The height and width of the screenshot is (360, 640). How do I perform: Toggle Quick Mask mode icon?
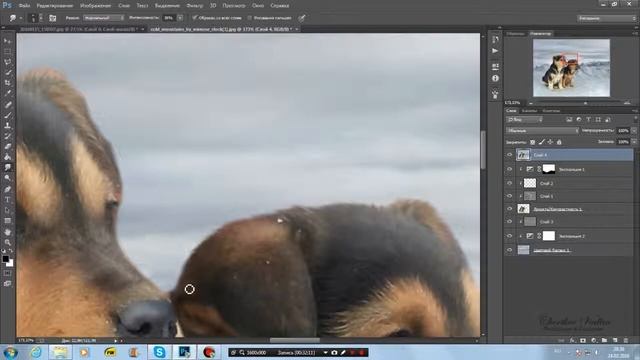click(7, 273)
